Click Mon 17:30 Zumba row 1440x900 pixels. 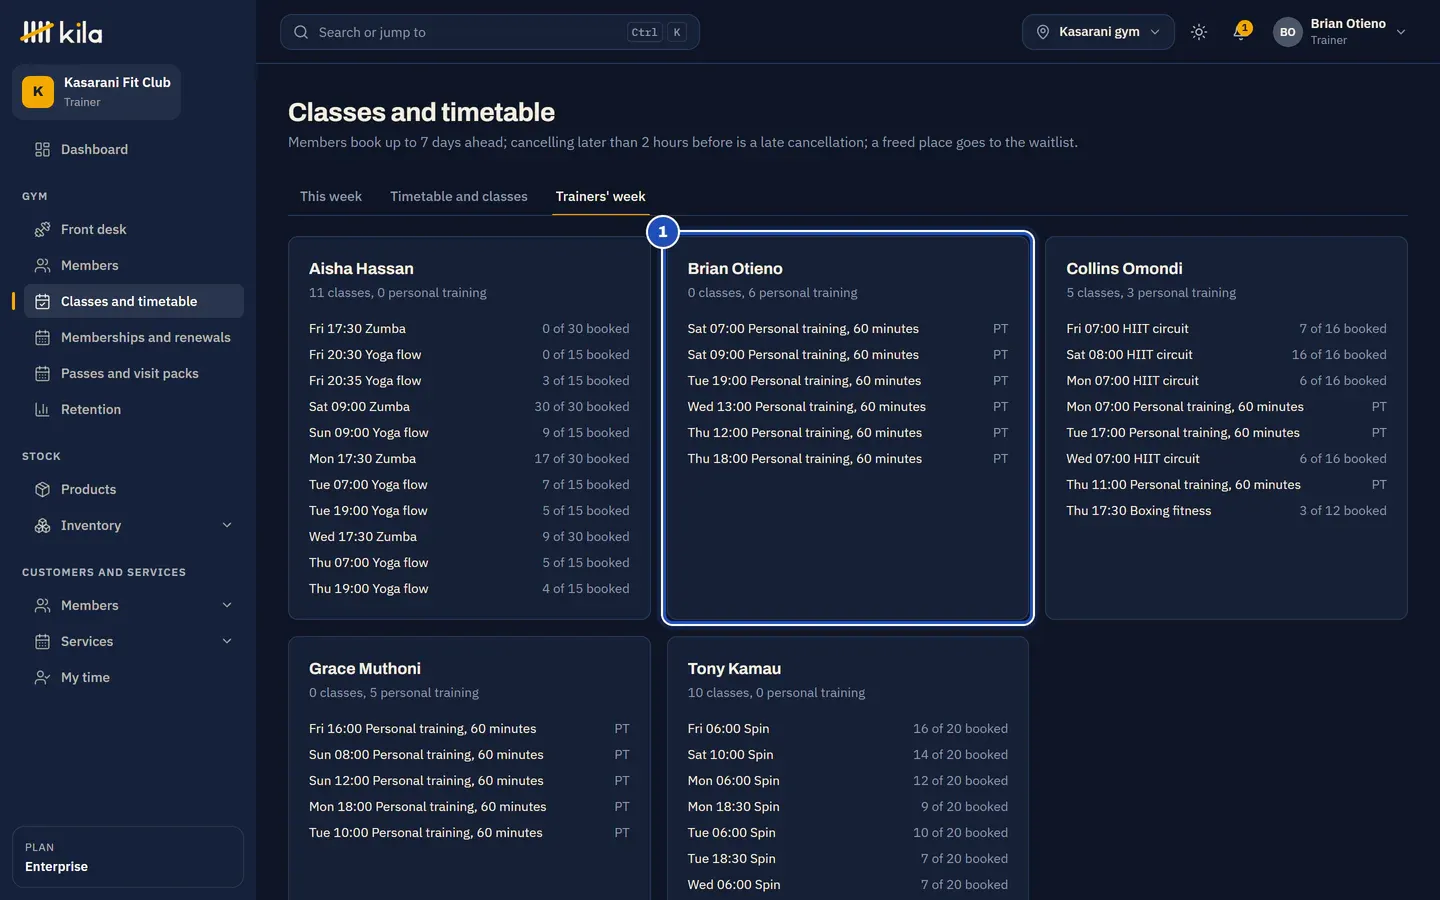pyautogui.click(x=469, y=458)
